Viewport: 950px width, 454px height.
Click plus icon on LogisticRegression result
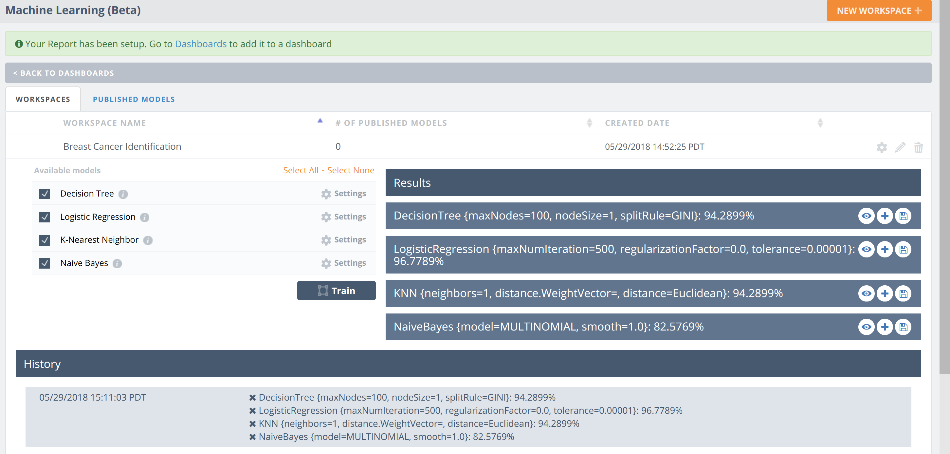[885, 249]
